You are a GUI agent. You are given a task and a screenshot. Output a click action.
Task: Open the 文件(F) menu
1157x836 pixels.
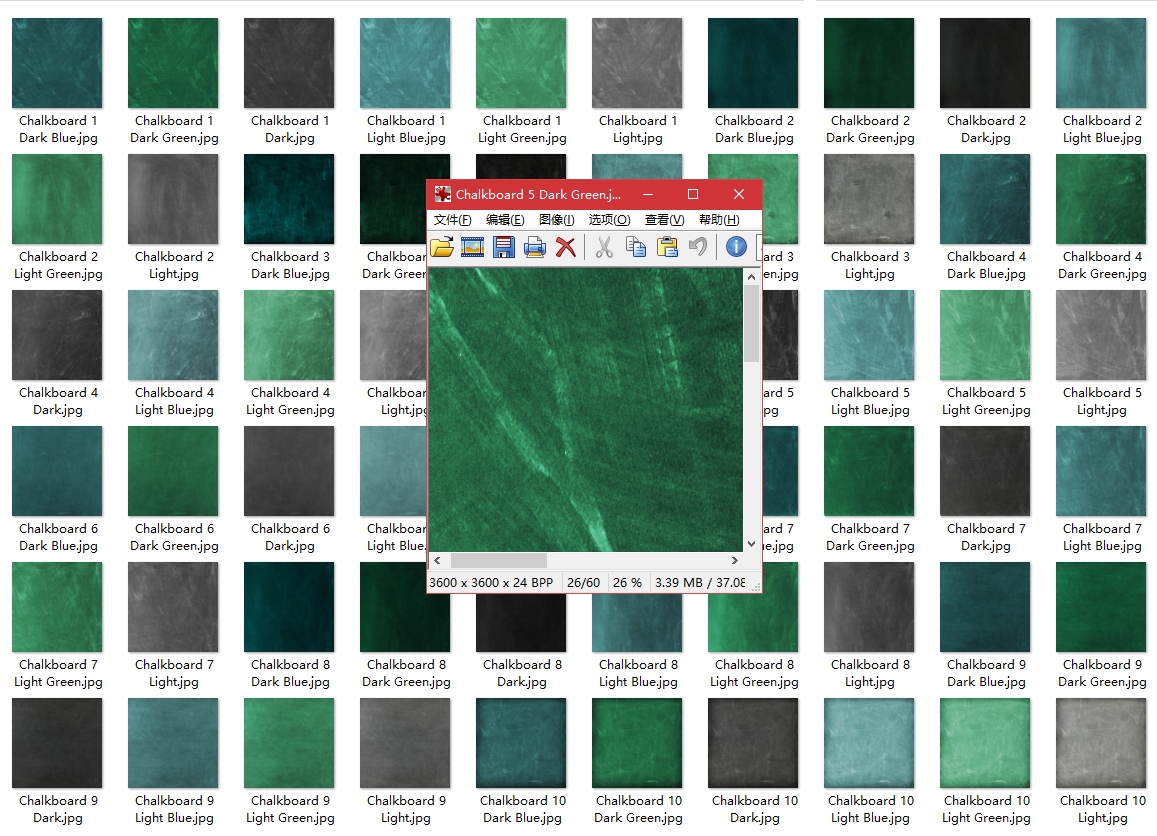(x=452, y=220)
